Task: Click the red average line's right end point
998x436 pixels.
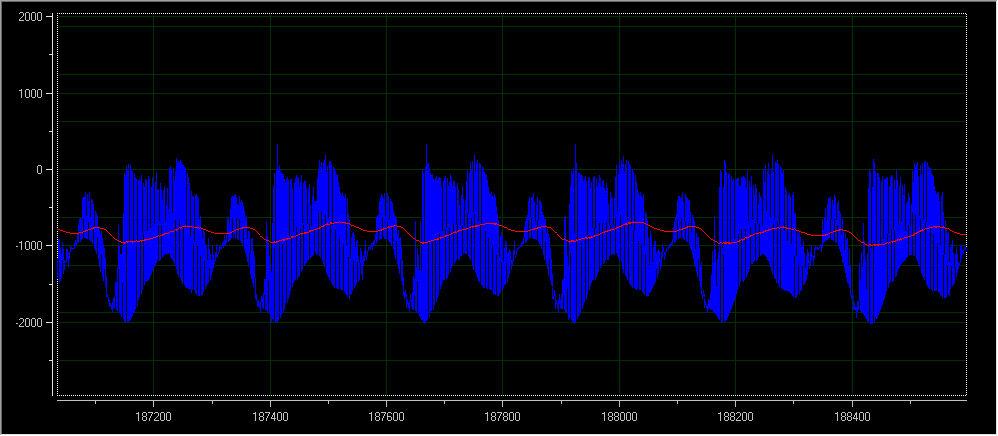Action: tap(966, 234)
